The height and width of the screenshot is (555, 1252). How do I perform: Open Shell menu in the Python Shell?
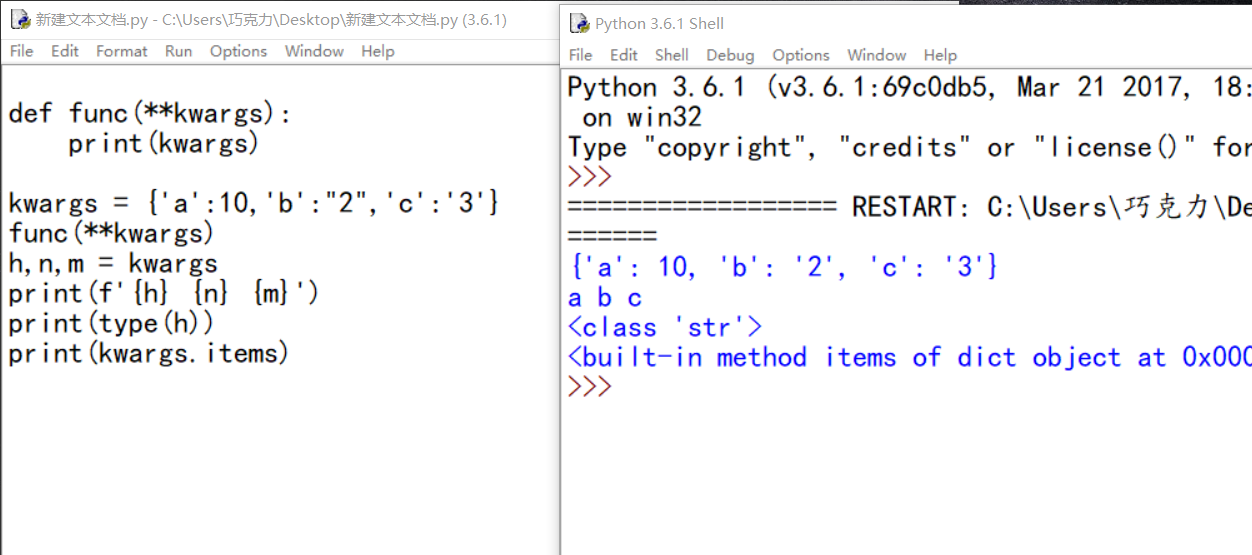pos(672,55)
